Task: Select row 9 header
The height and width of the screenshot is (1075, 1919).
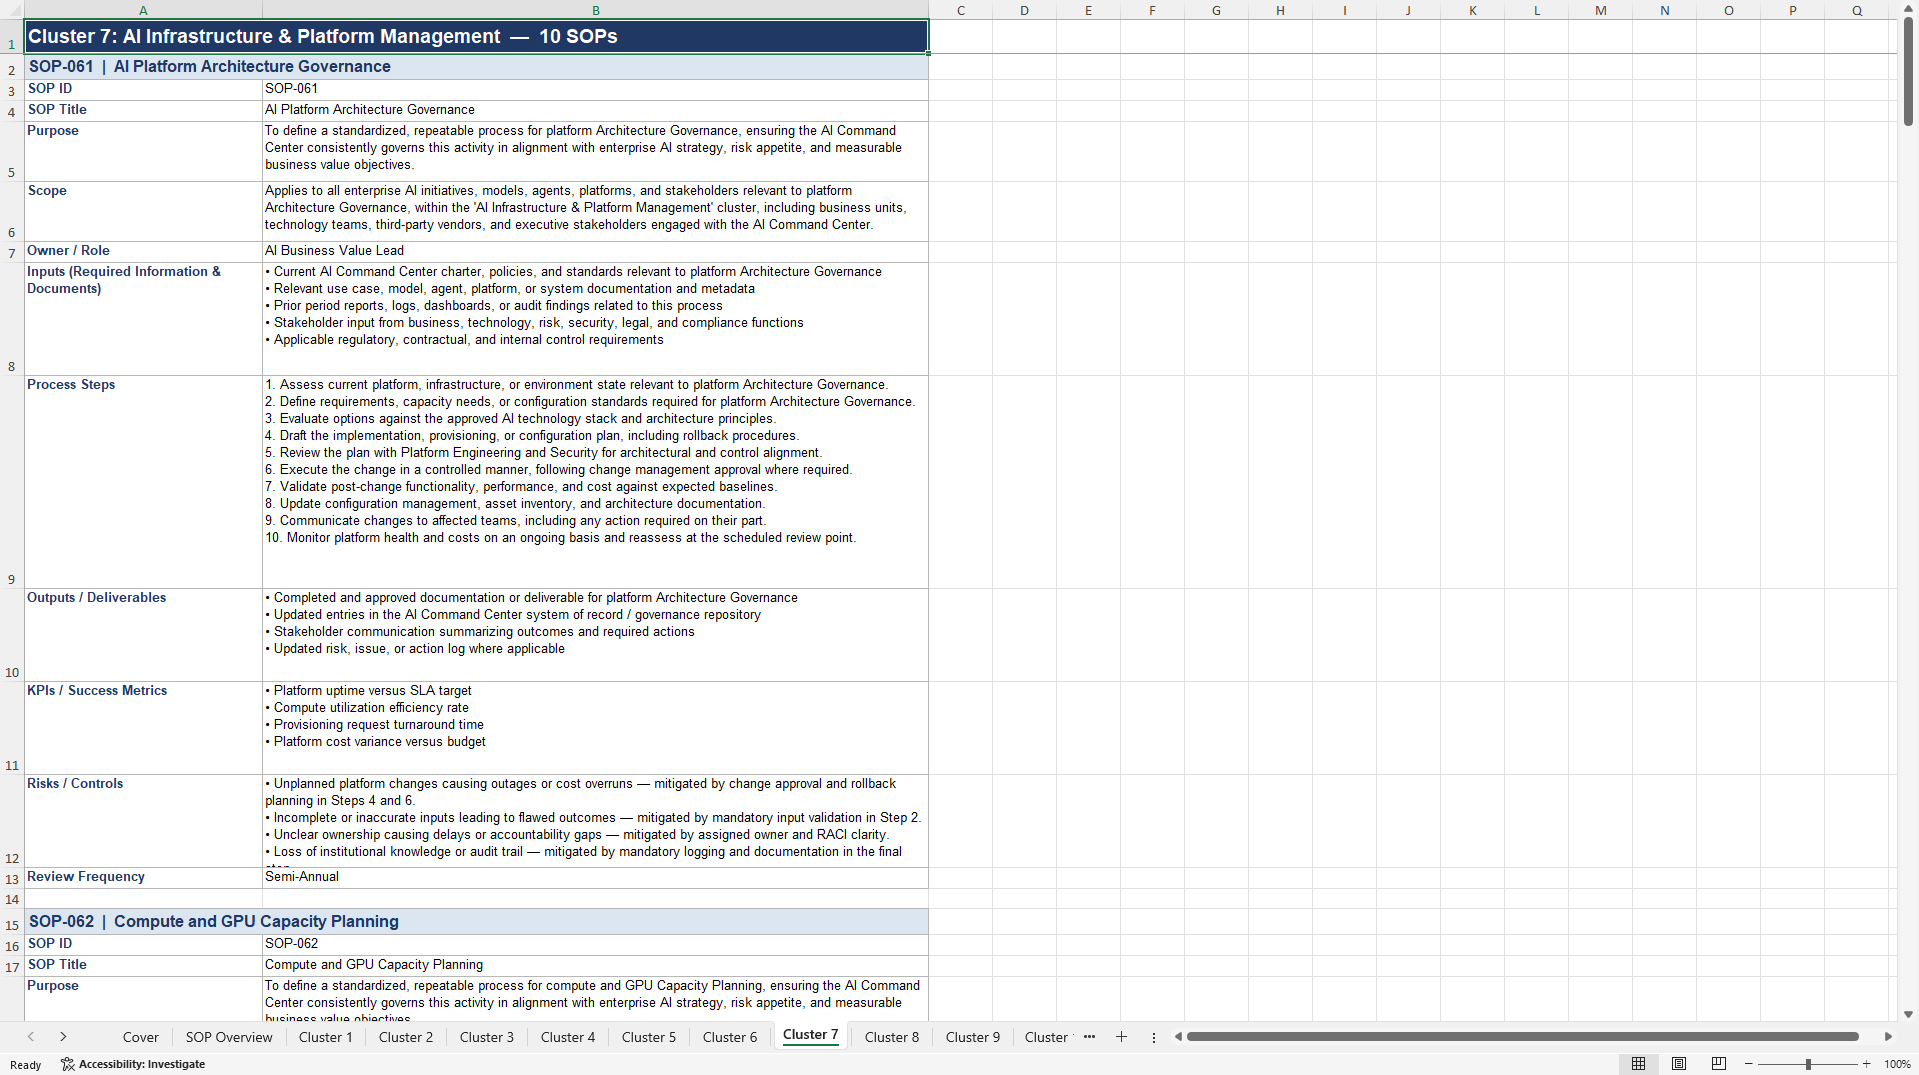Action: pyautogui.click(x=12, y=481)
